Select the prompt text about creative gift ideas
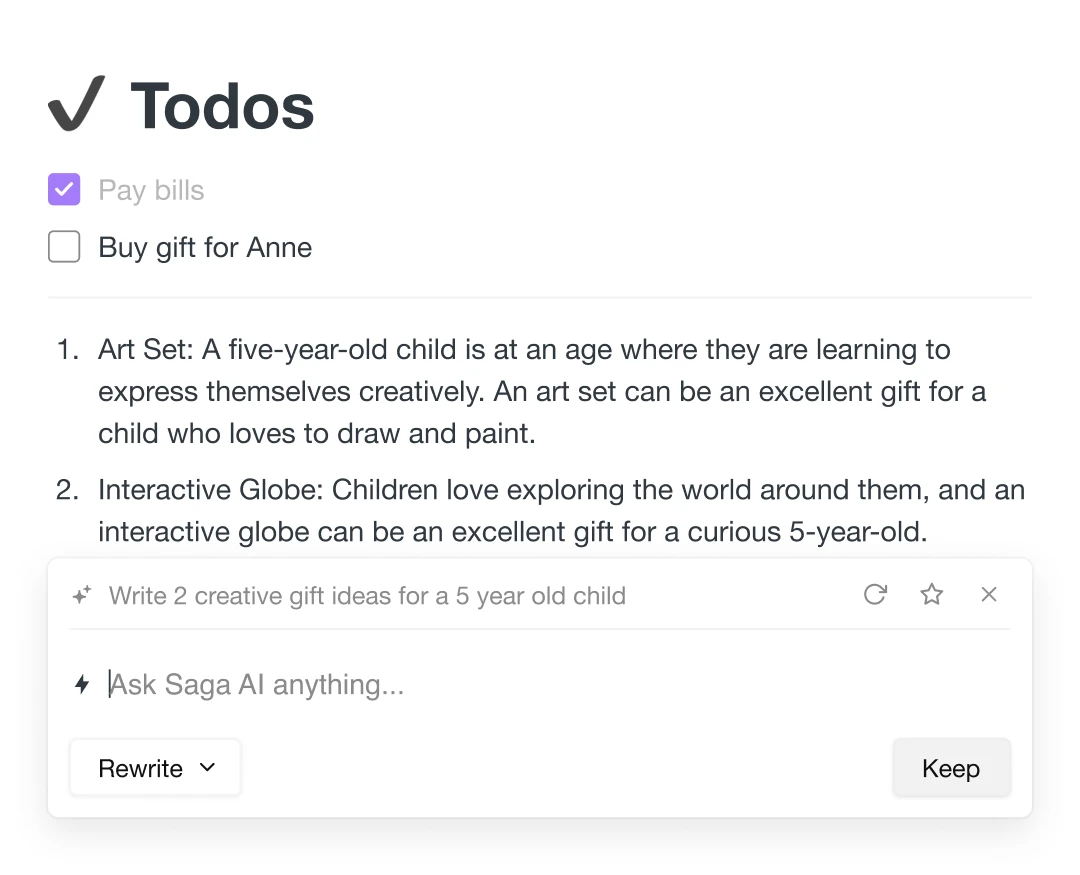This screenshot has height=875, width=1080. [367, 595]
